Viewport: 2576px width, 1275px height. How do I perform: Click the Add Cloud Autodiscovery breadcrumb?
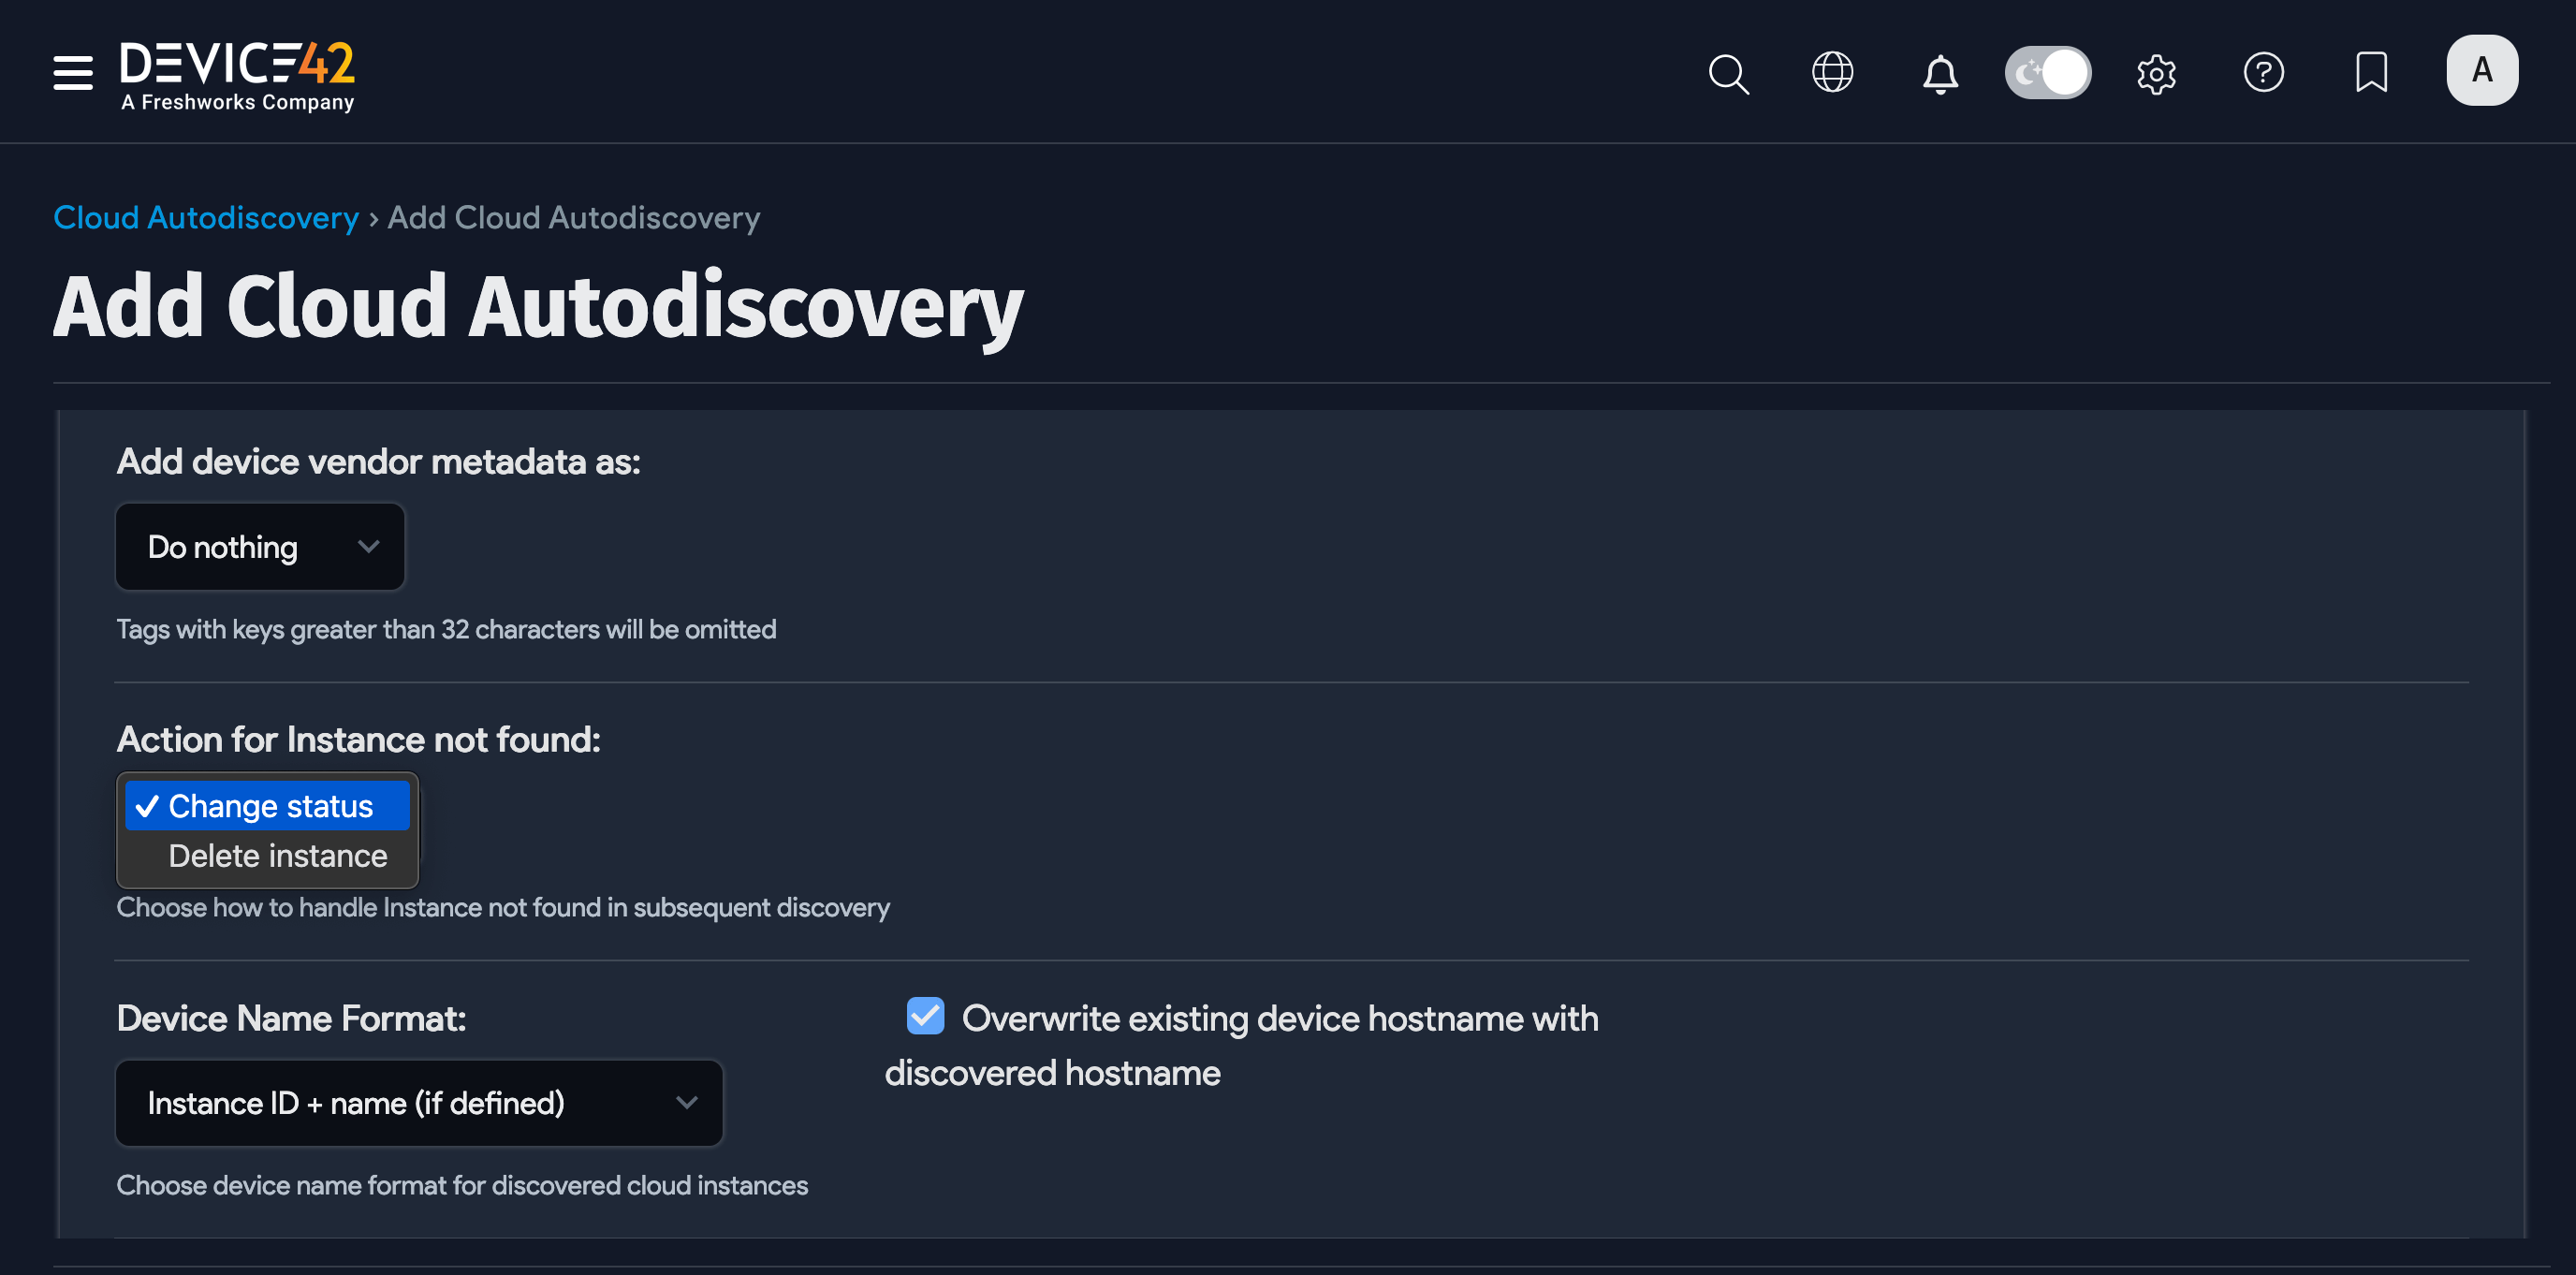(572, 217)
